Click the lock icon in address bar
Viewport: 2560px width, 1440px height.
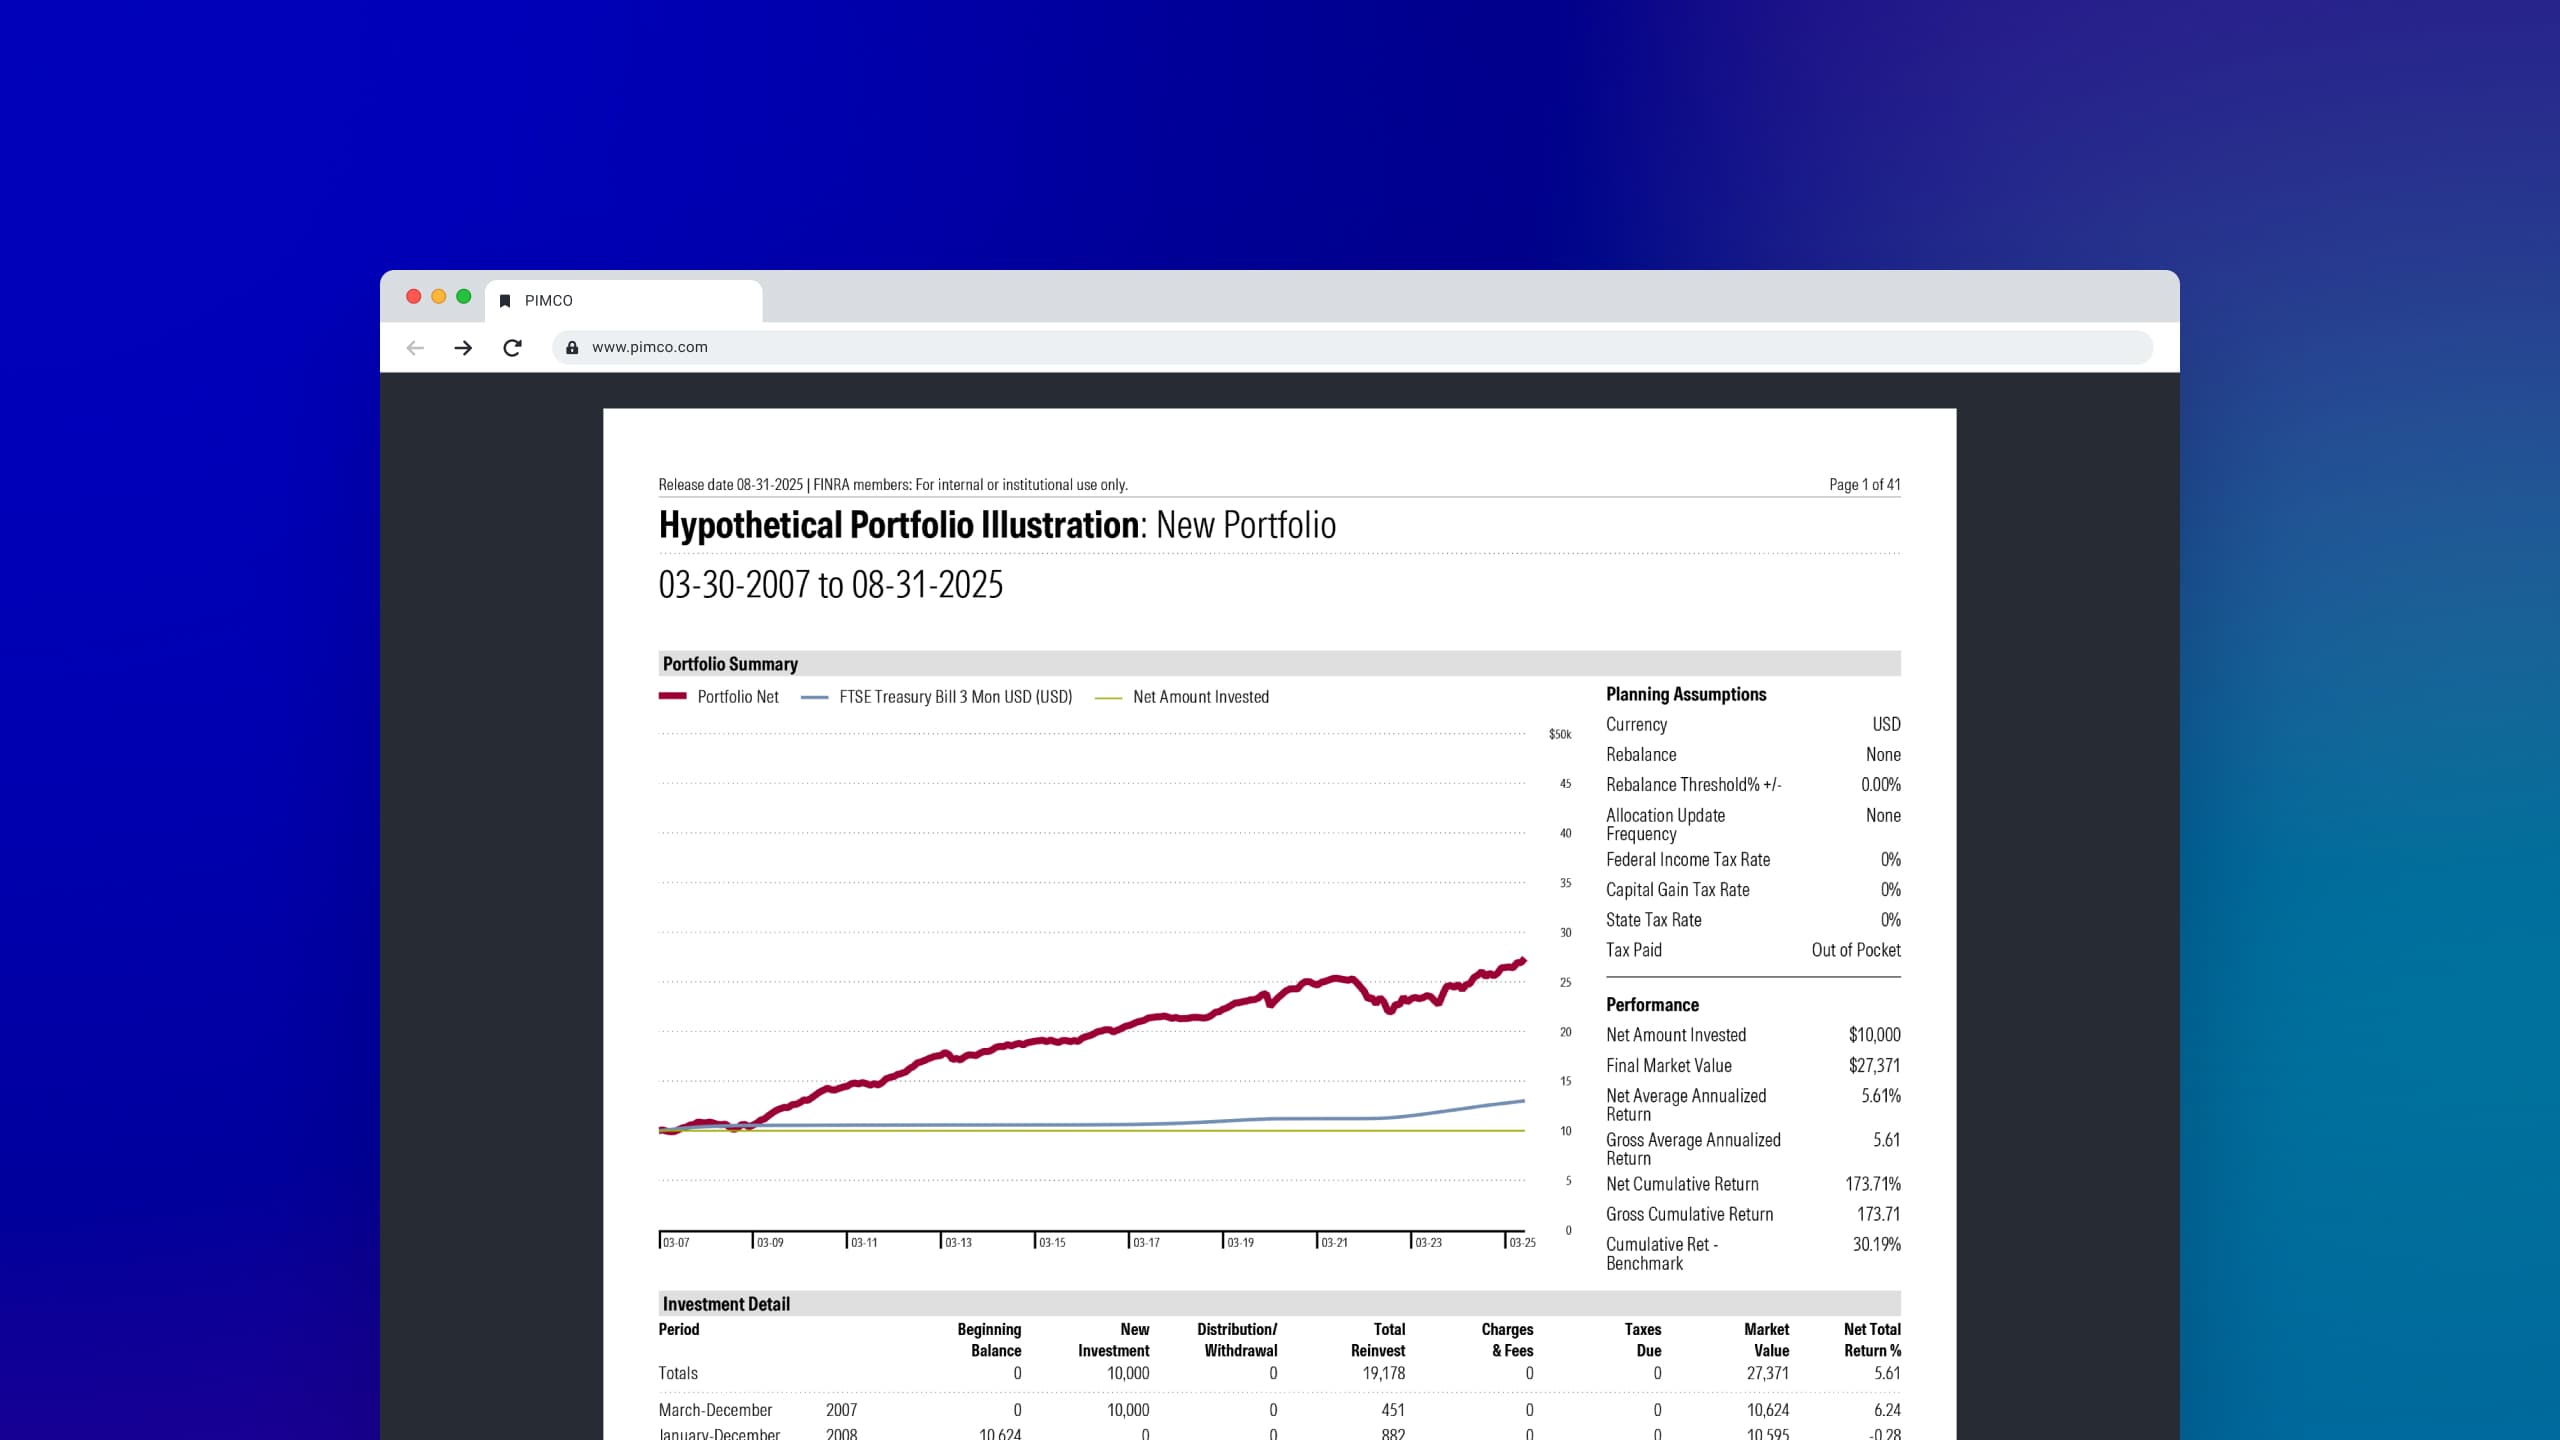tap(572, 348)
